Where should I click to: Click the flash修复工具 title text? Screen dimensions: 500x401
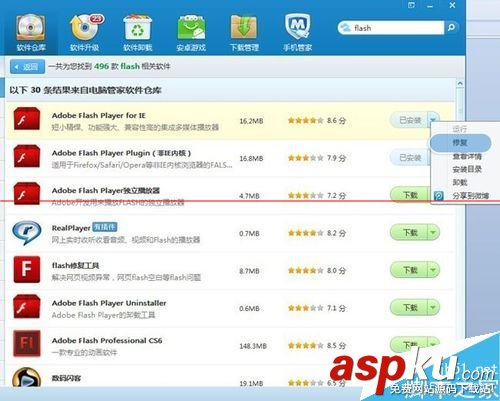[75, 265]
